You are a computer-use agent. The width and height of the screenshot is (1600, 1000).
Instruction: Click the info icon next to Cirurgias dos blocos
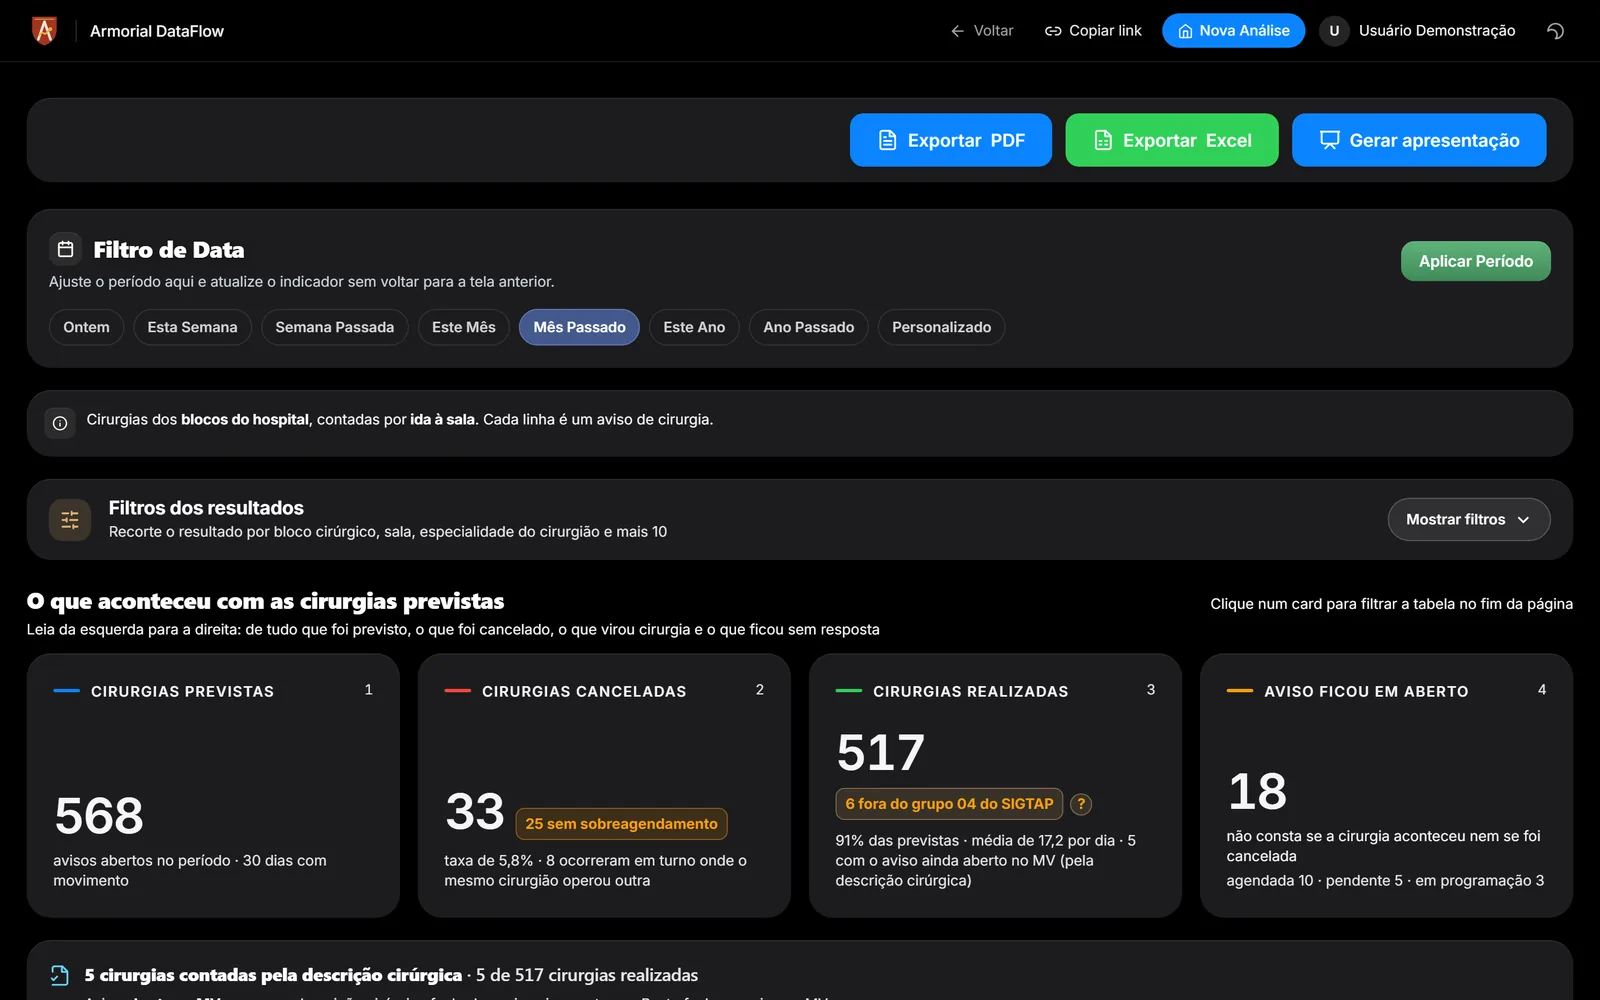pos(60,423)
